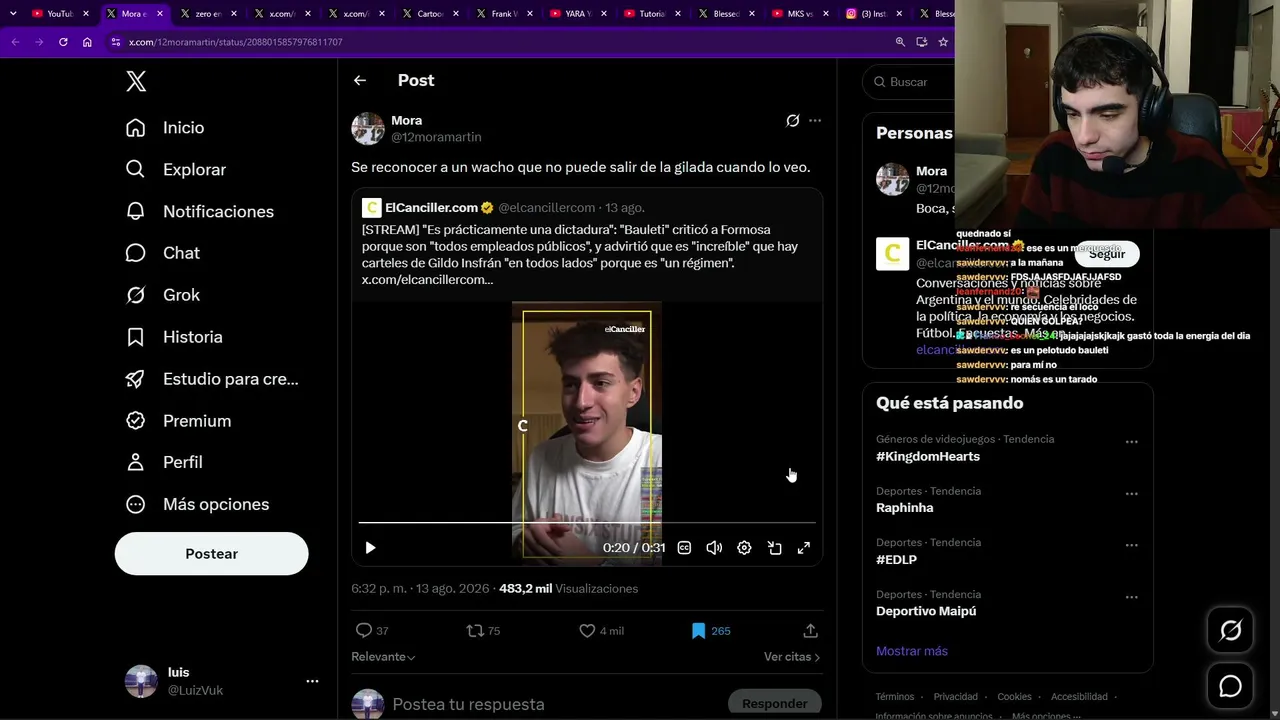Click the X logo in the sidebar
Screen dimensions: 1280x720
tap(136, 82)
